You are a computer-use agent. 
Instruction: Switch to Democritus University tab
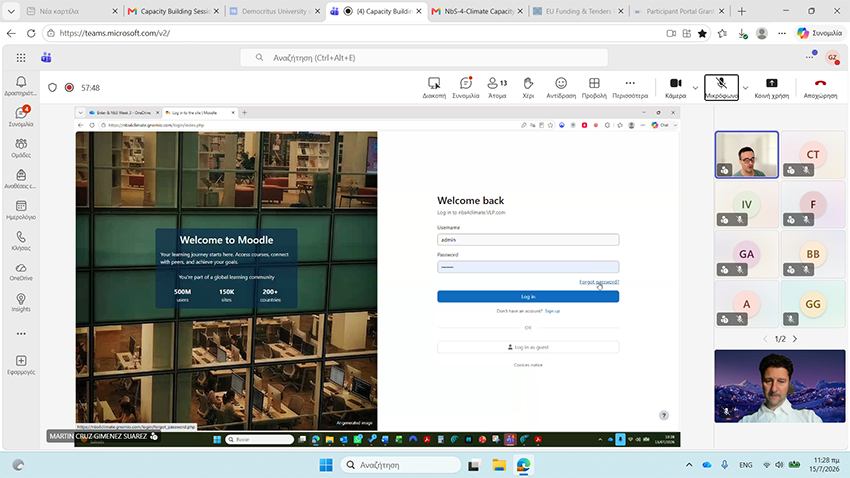point(275,11)
